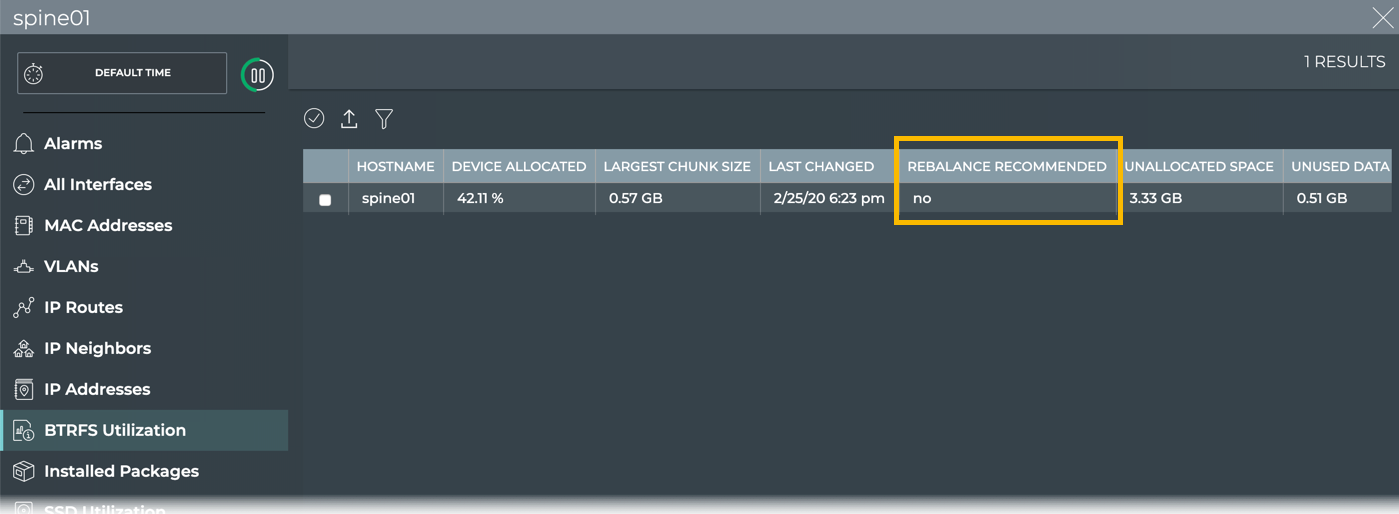Click the select-all checkmark icon
Image resolution: width=1399 pixels, height=514 pixels.
(314, 119)
